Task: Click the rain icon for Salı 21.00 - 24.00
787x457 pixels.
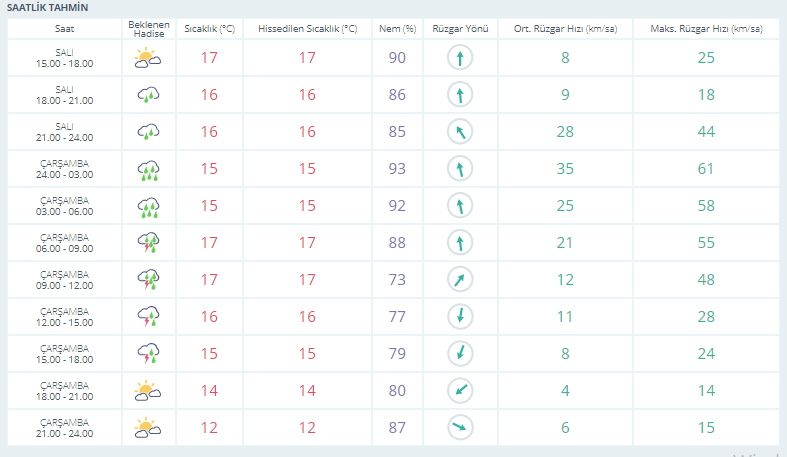Action: click(x=149, y=132)
